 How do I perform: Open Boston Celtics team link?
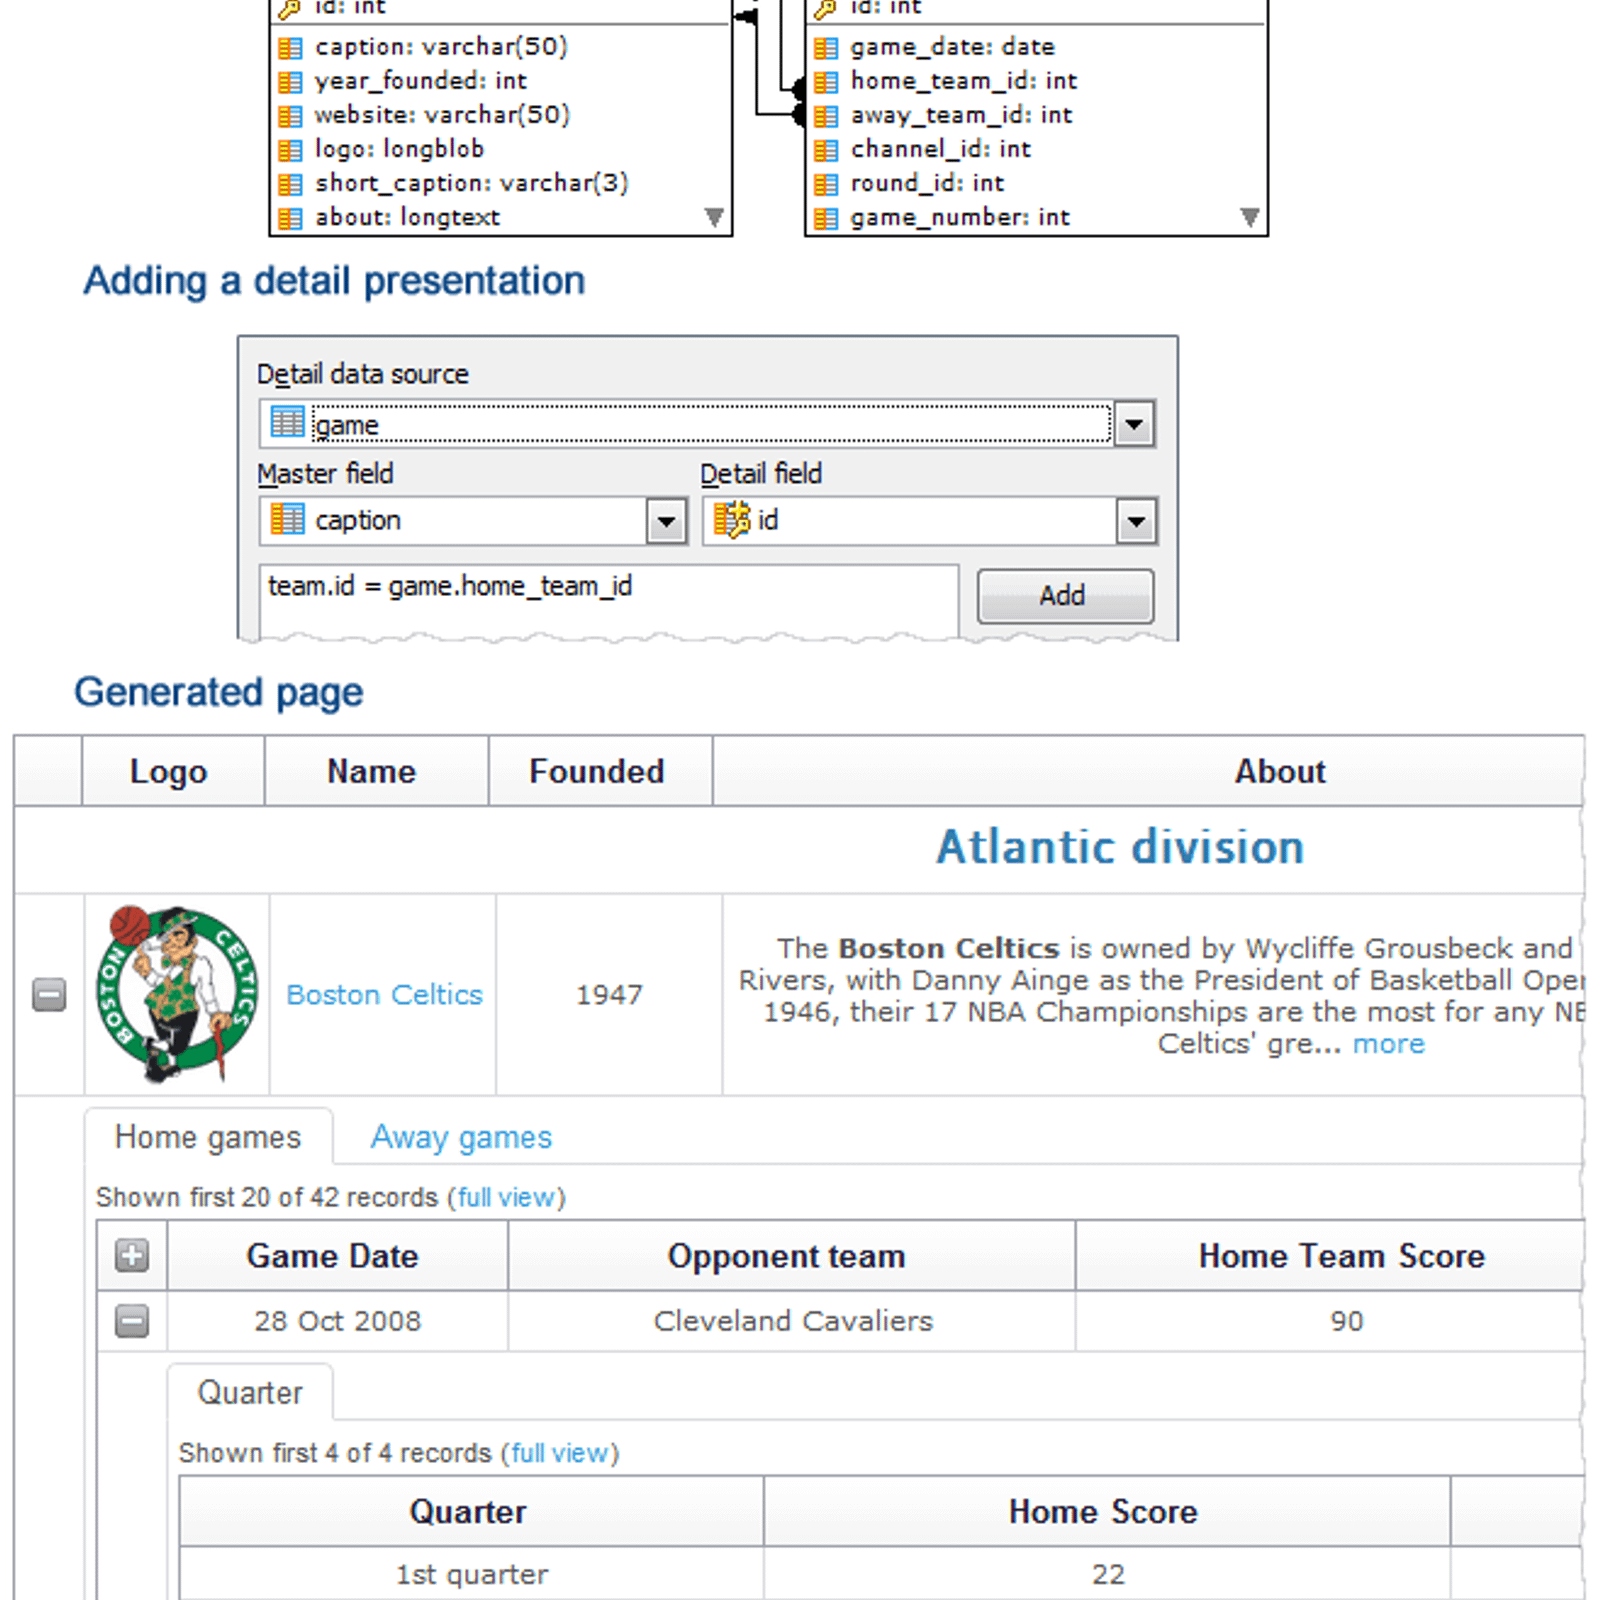point(384,995)
